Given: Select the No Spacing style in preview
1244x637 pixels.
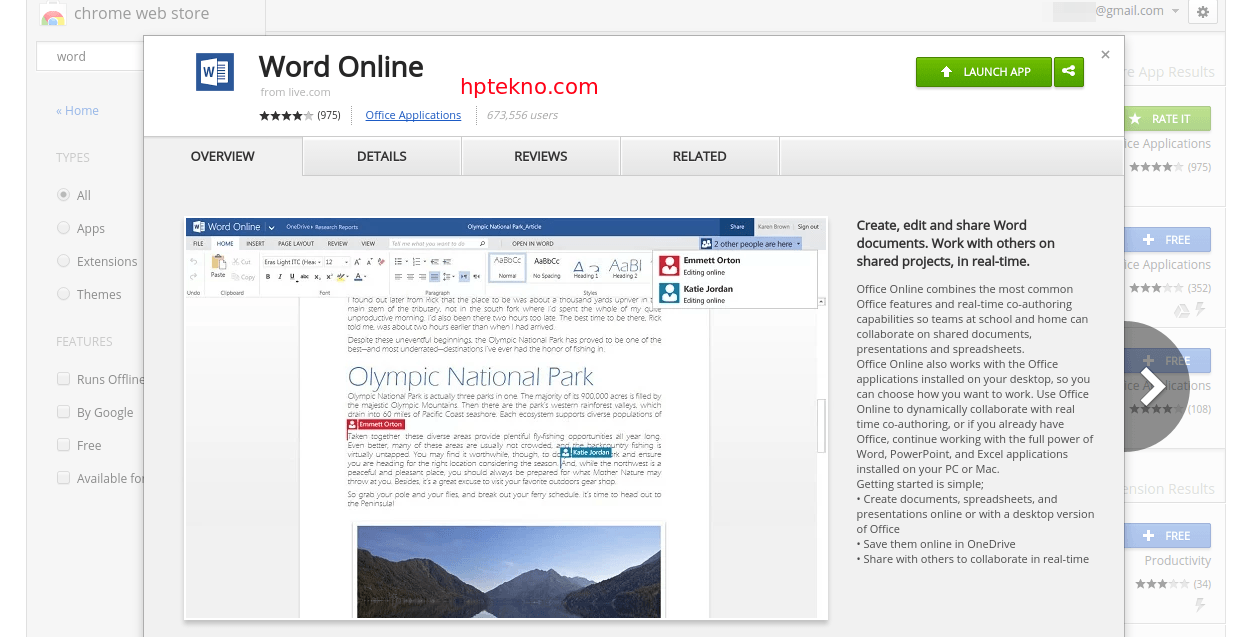Looking at the screenshot, I should pyautogui.click(x=547, y=267).
